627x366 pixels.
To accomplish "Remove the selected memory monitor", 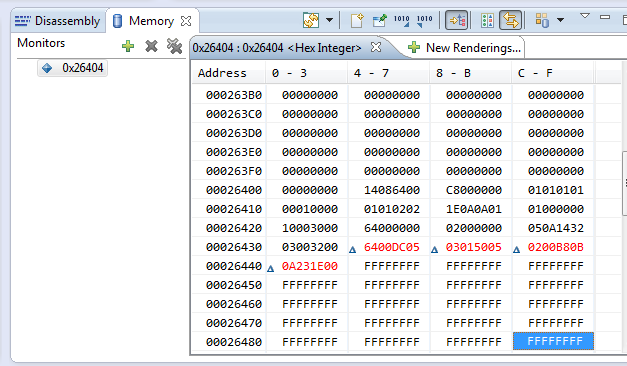I will [151, 46].
